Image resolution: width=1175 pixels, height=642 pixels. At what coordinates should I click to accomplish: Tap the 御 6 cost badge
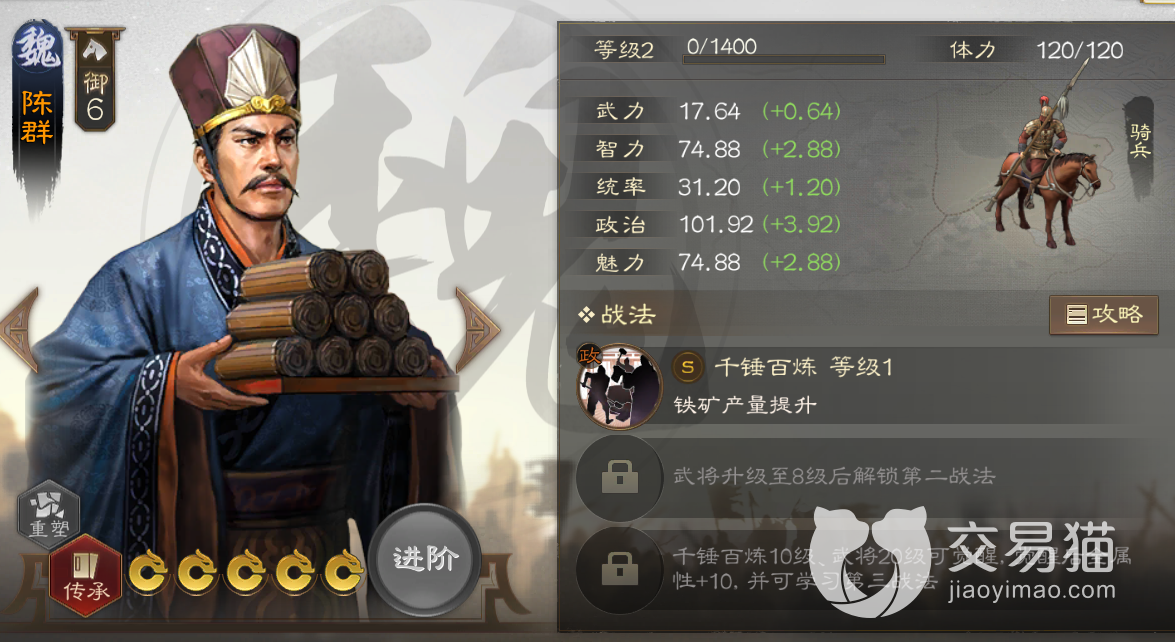(95, 79)
